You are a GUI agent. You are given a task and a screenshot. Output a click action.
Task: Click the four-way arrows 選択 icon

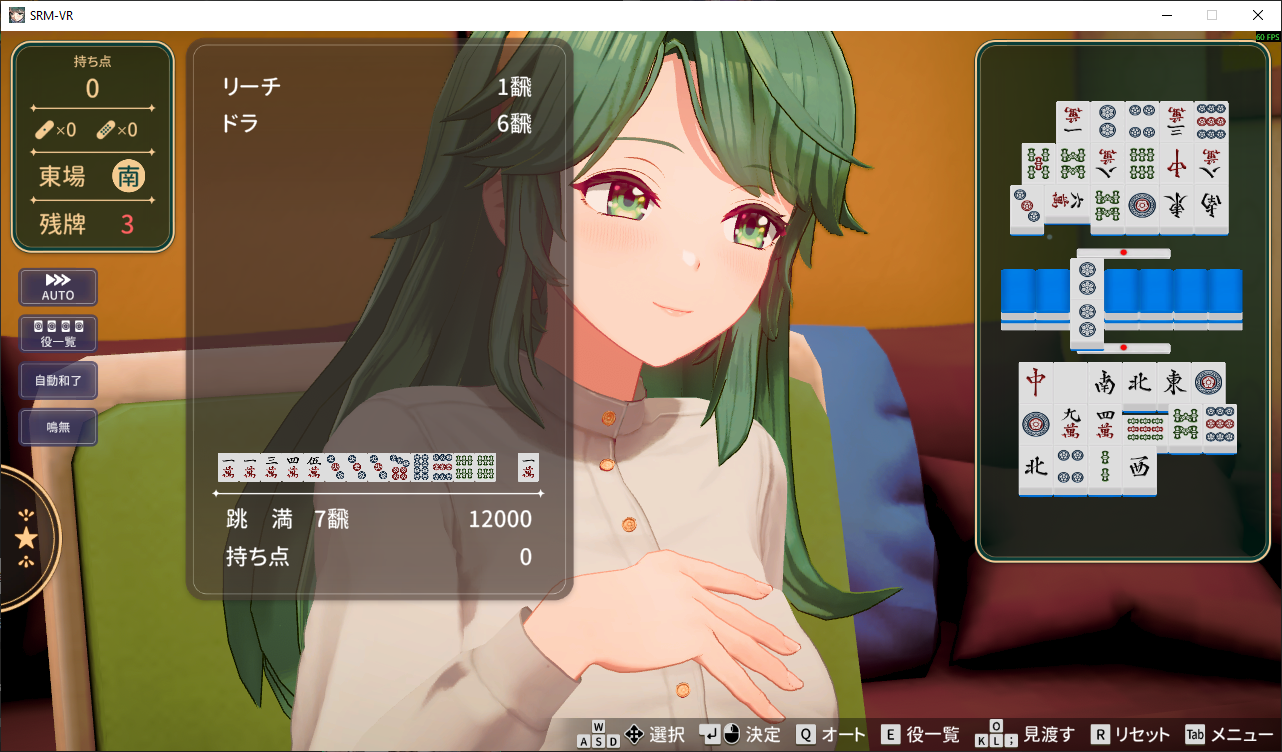(x=633, y=735)
